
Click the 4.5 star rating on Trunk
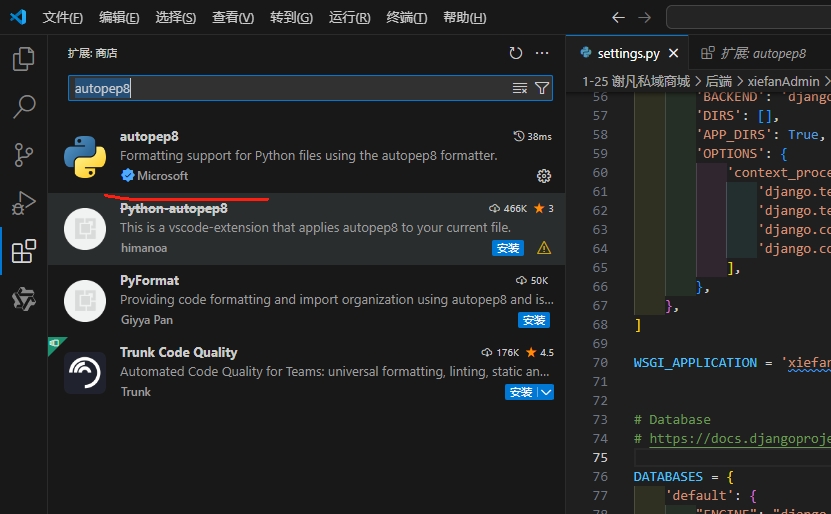tap(540, 352)
